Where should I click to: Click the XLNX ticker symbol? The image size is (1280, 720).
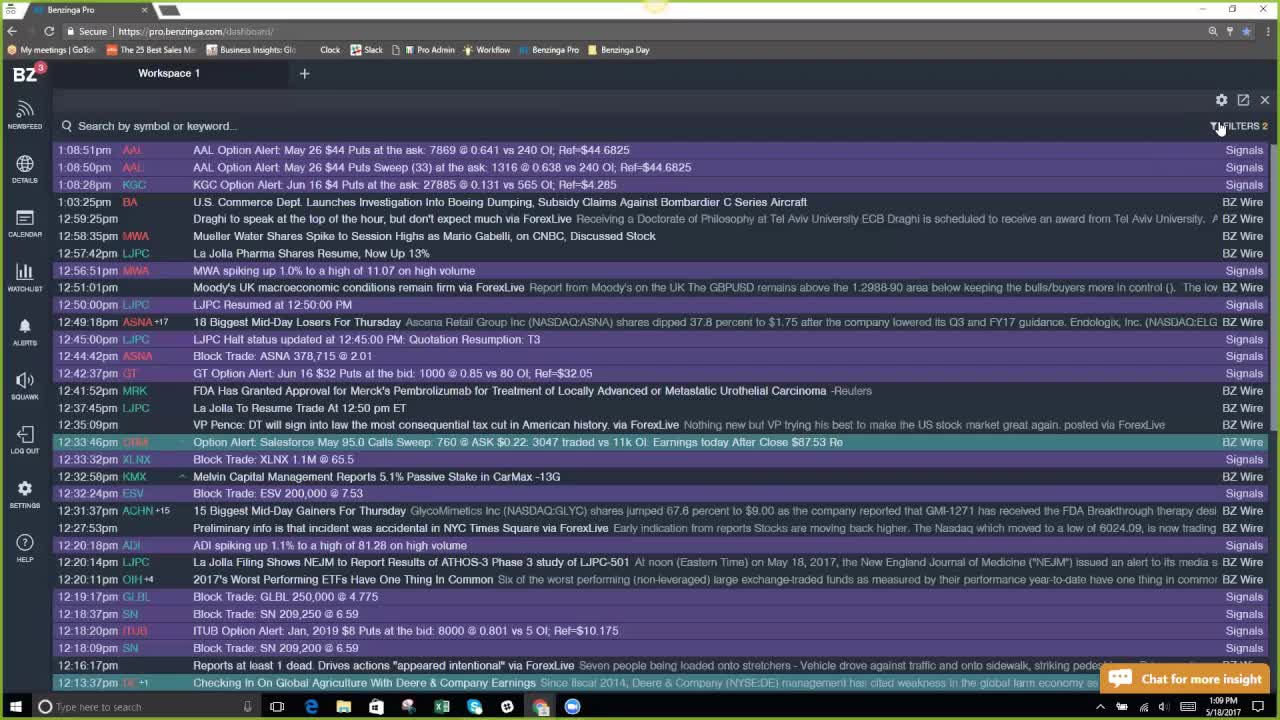tap(136, 460)
